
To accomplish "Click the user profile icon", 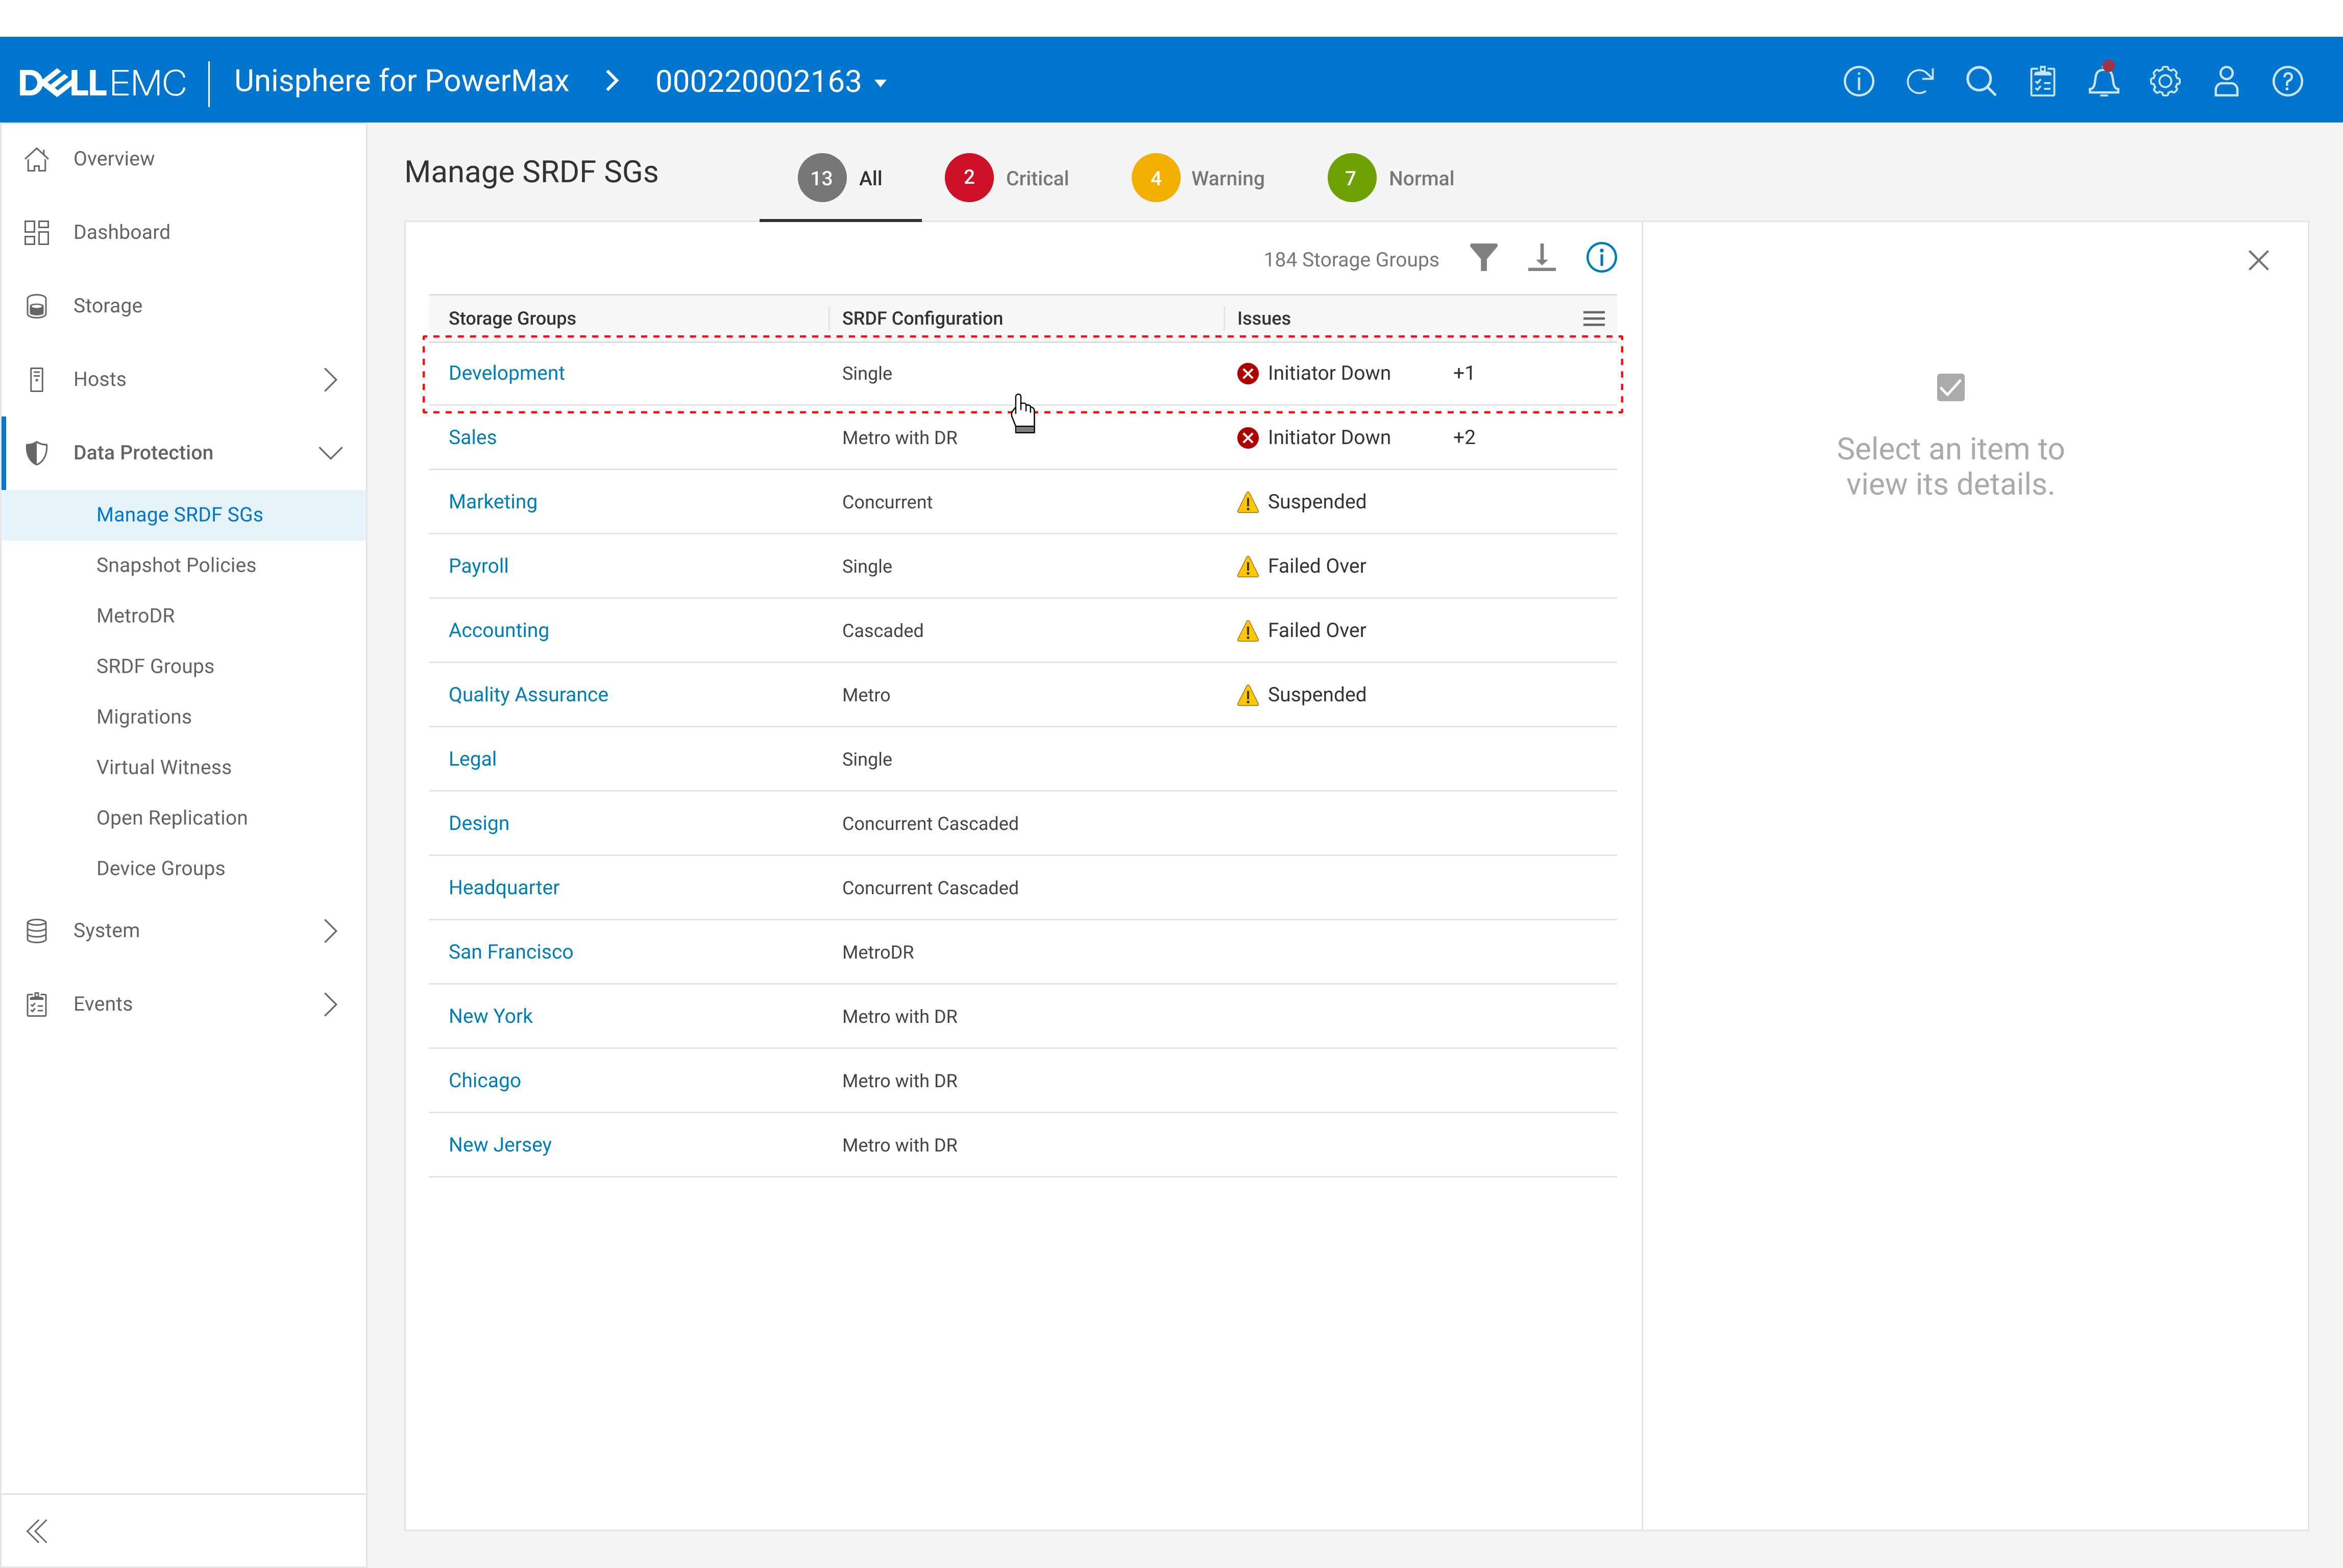I will tap(2226, 81).
